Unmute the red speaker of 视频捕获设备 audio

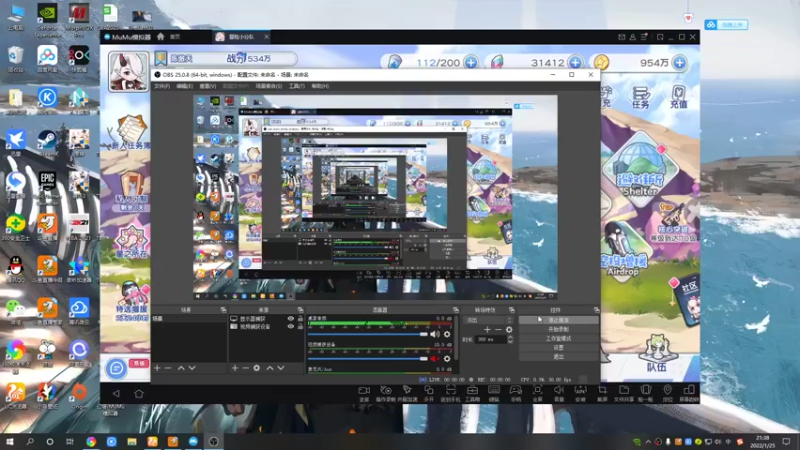[x=434, y=359]
